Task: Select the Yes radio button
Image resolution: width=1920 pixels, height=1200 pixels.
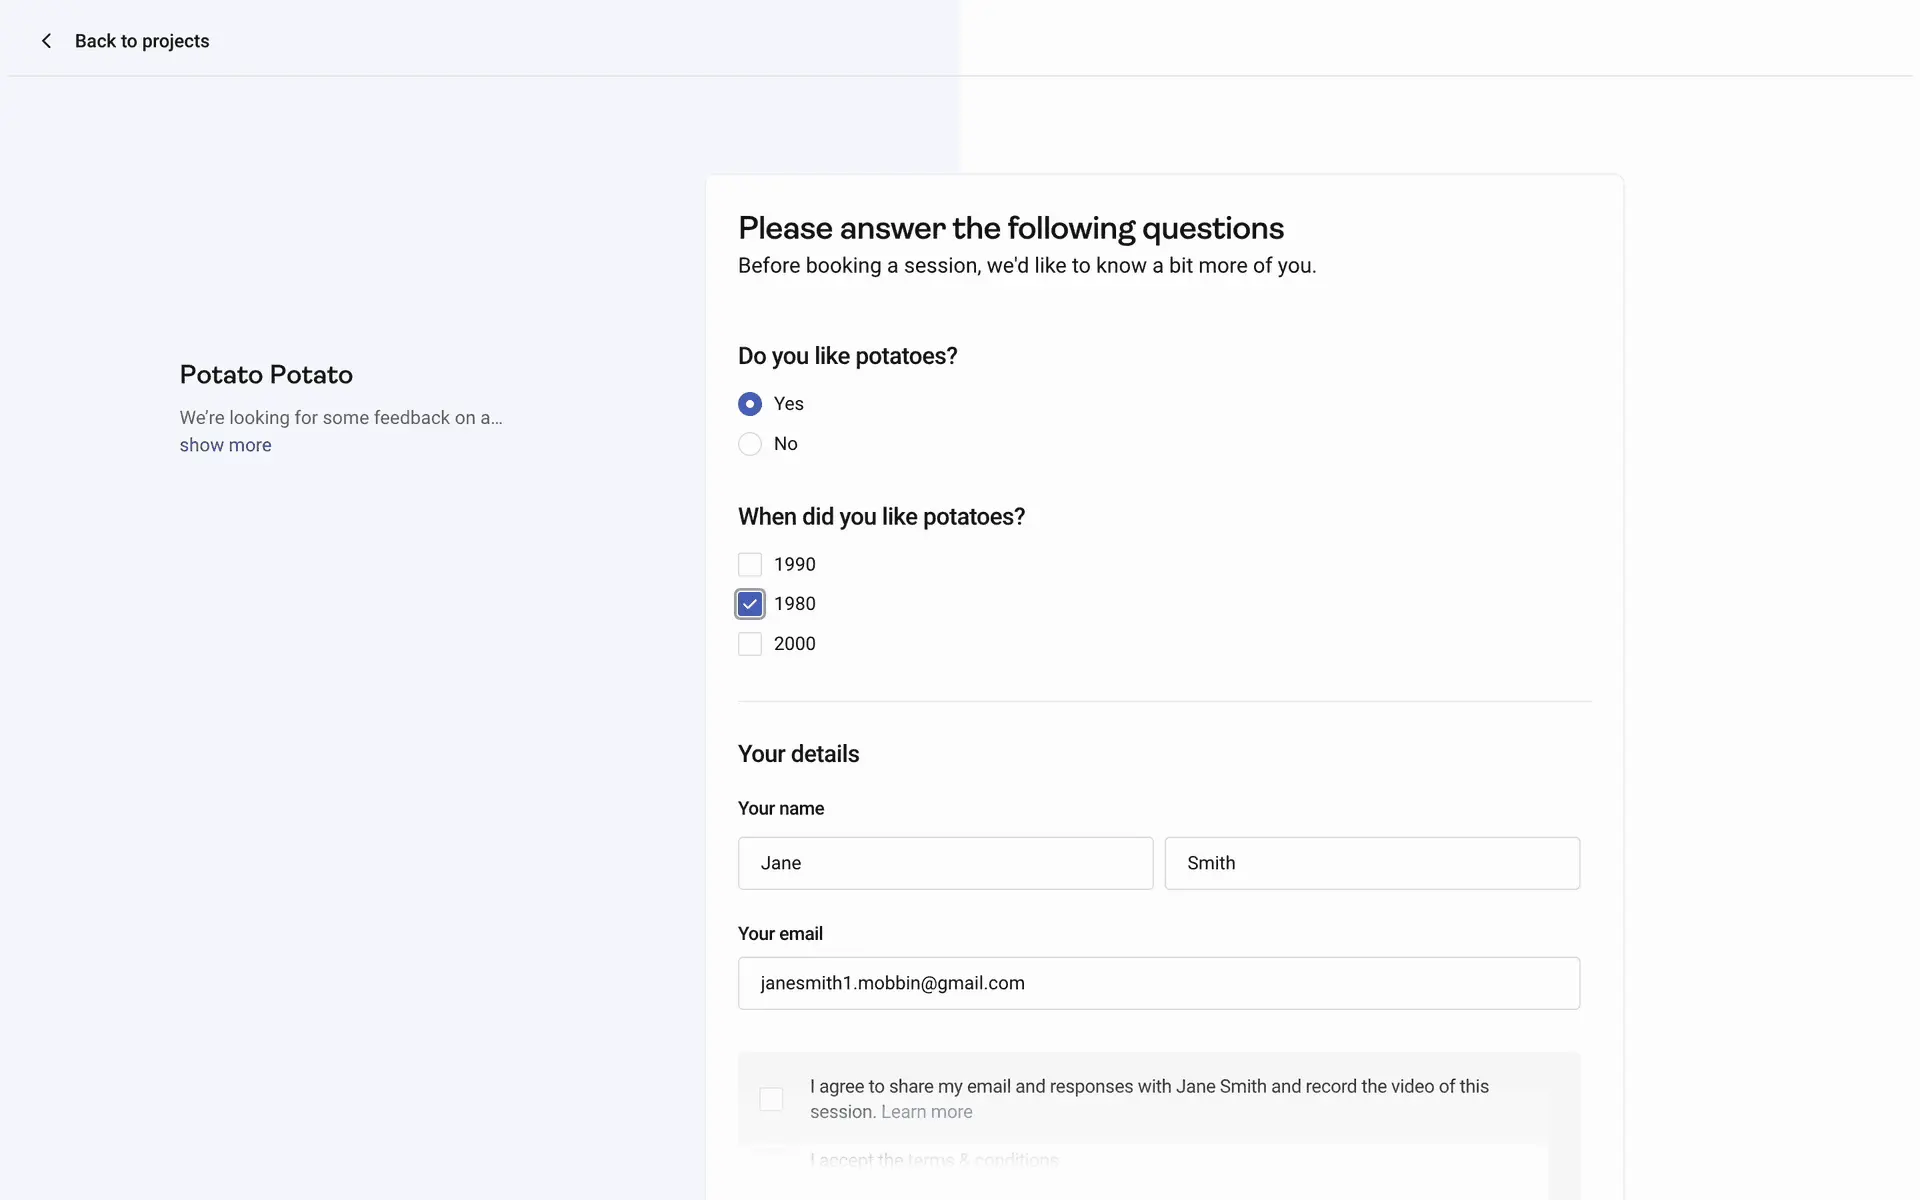Action: coord(750,404)
